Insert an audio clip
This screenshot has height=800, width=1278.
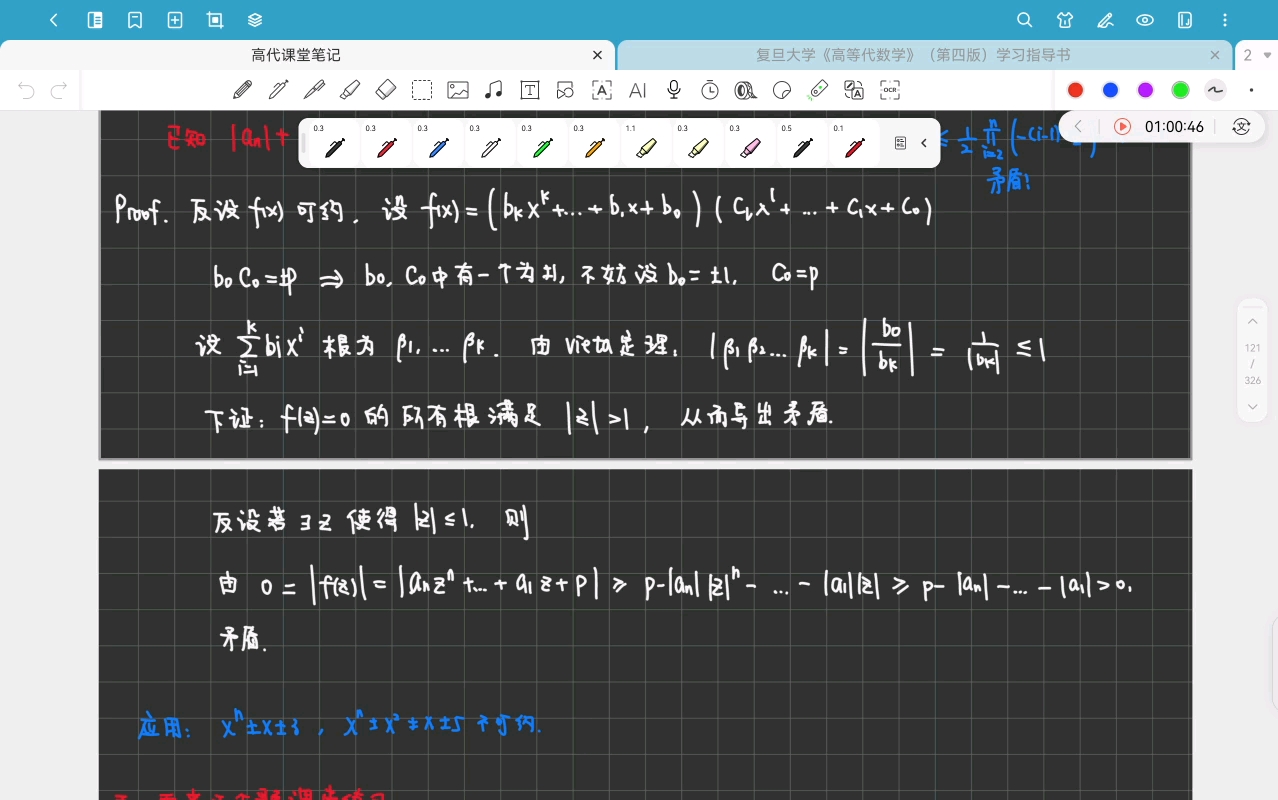click(494, 90)
